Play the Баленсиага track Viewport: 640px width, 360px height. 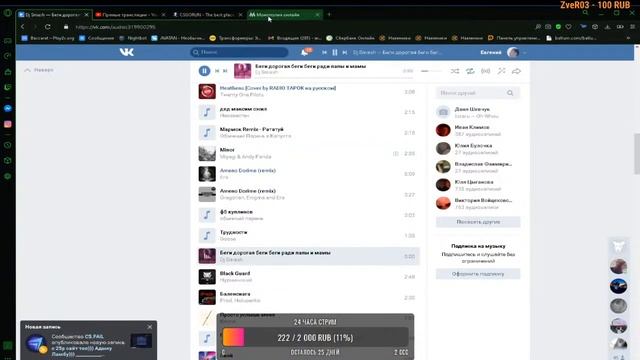coord(309,297)
